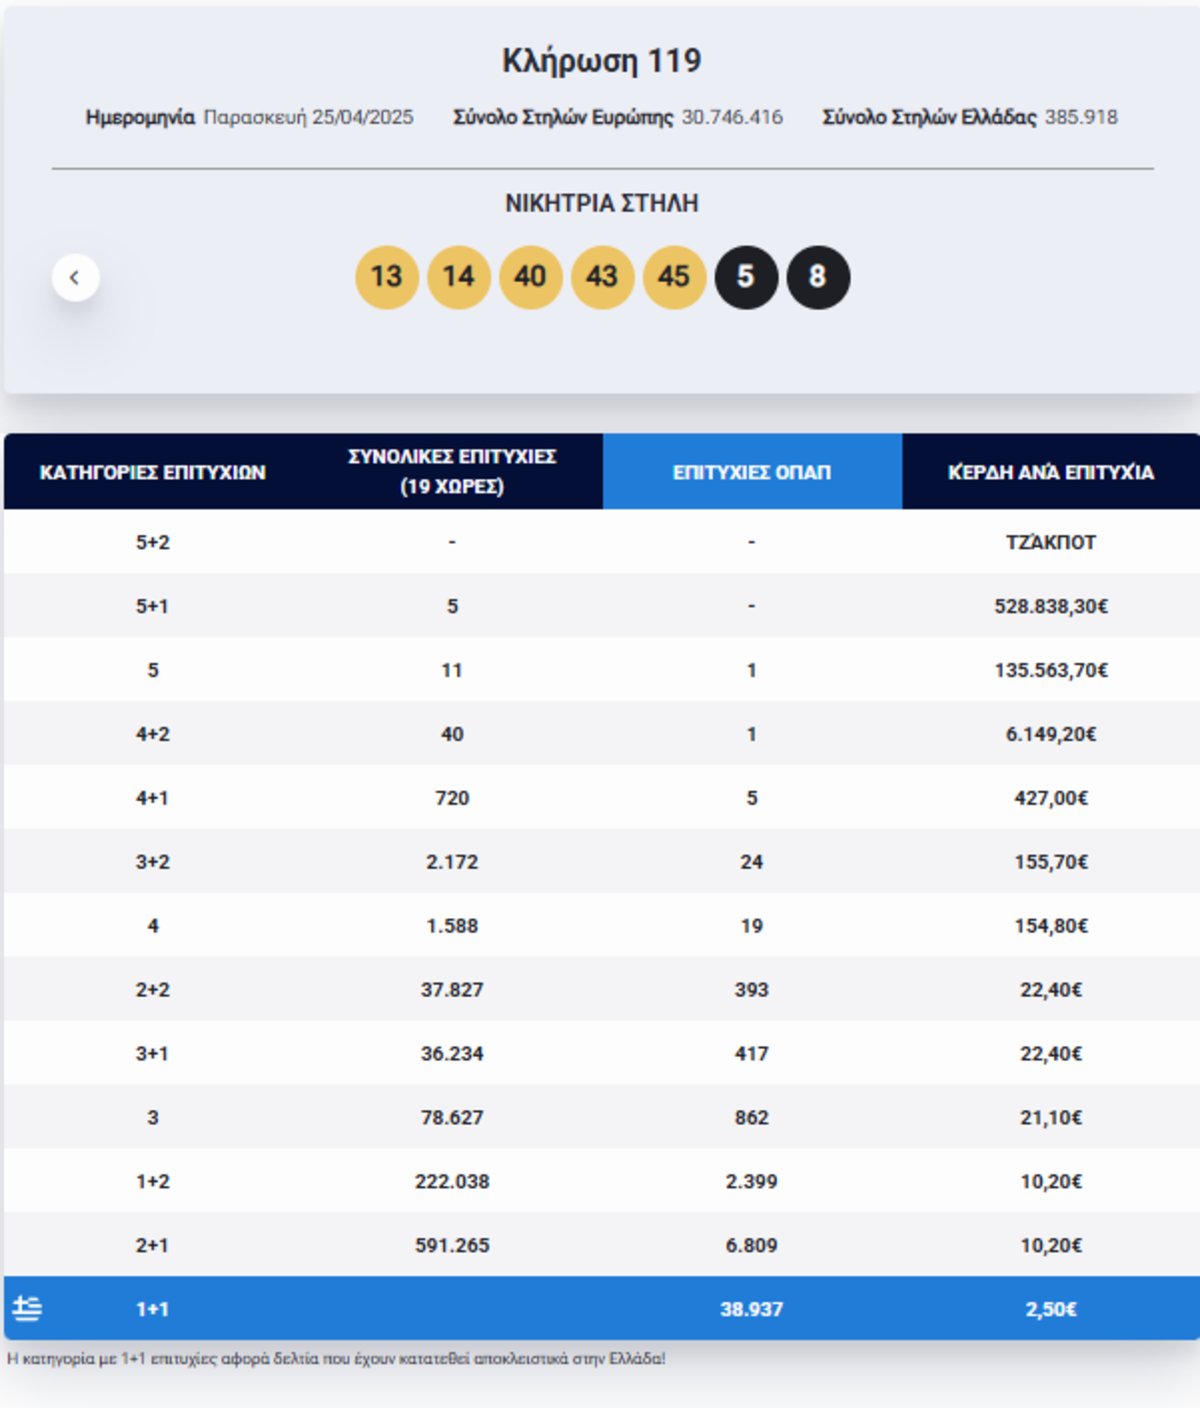Select yellow ball number 13
Image resolution: width=1200 pixels, height=1408 pixels.
click(387, 277)
